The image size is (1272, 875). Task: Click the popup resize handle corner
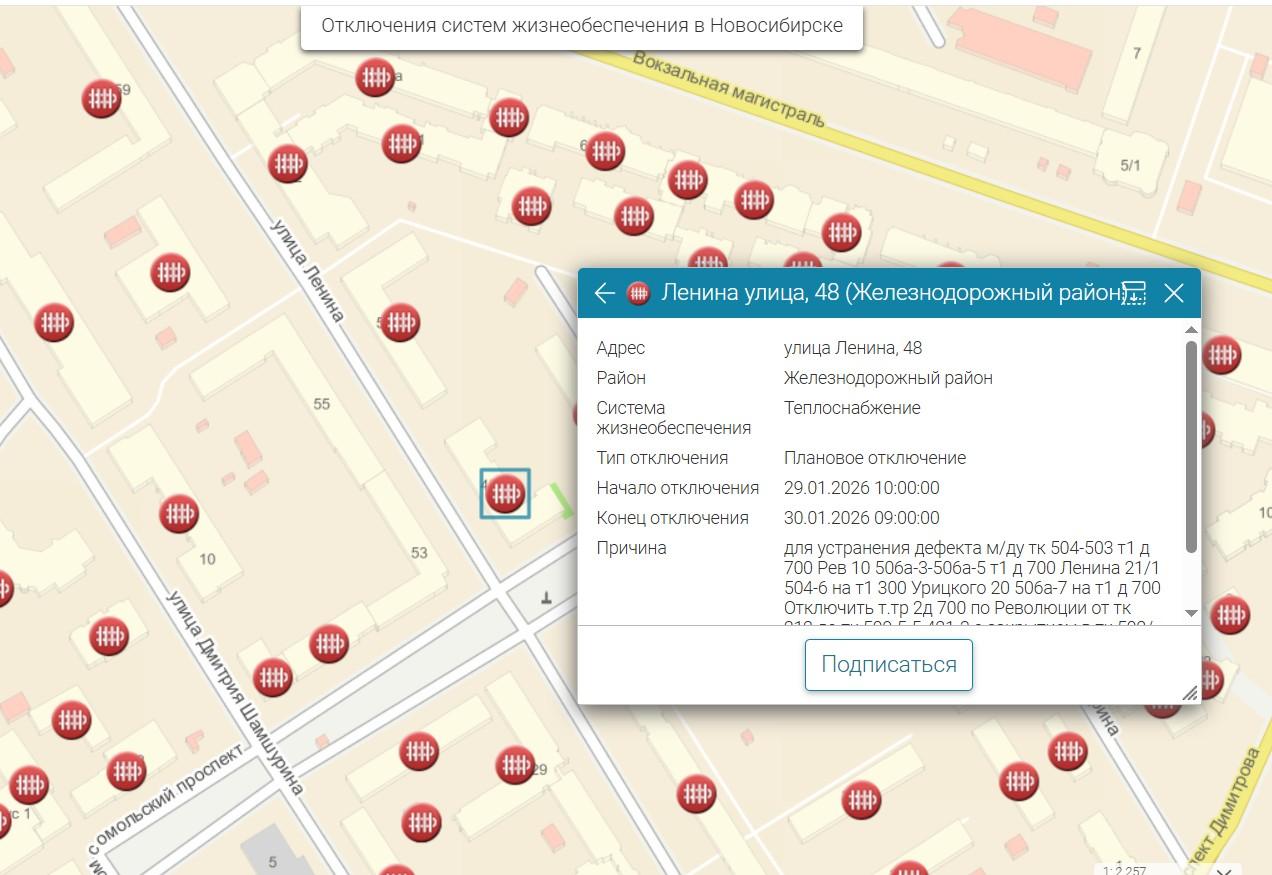point(1189,693)
